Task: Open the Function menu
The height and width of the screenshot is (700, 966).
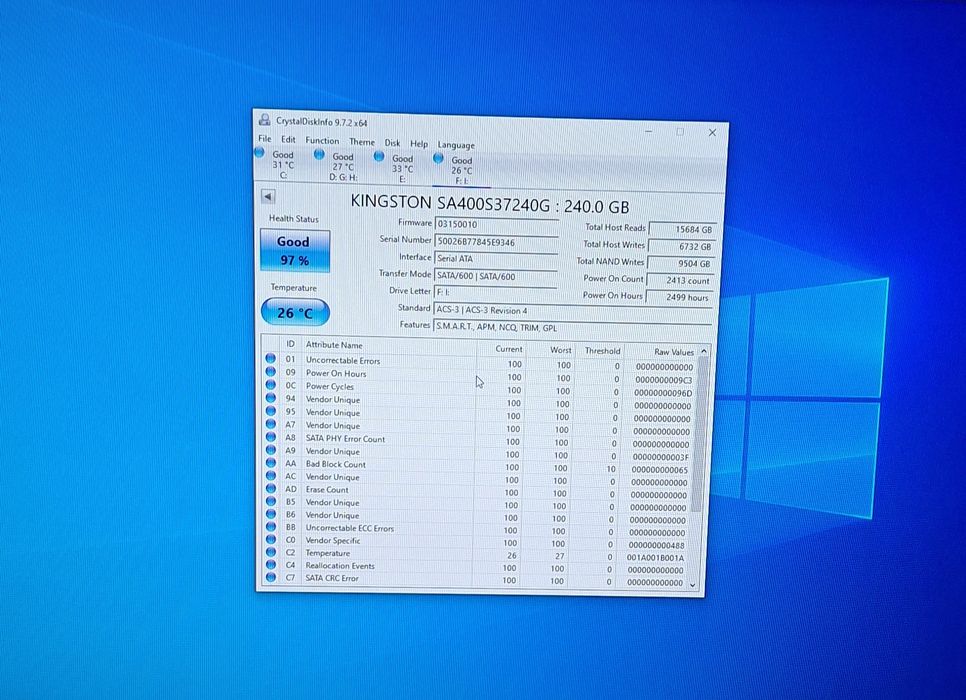Action: pyautogui.click(x=322, y=140)
